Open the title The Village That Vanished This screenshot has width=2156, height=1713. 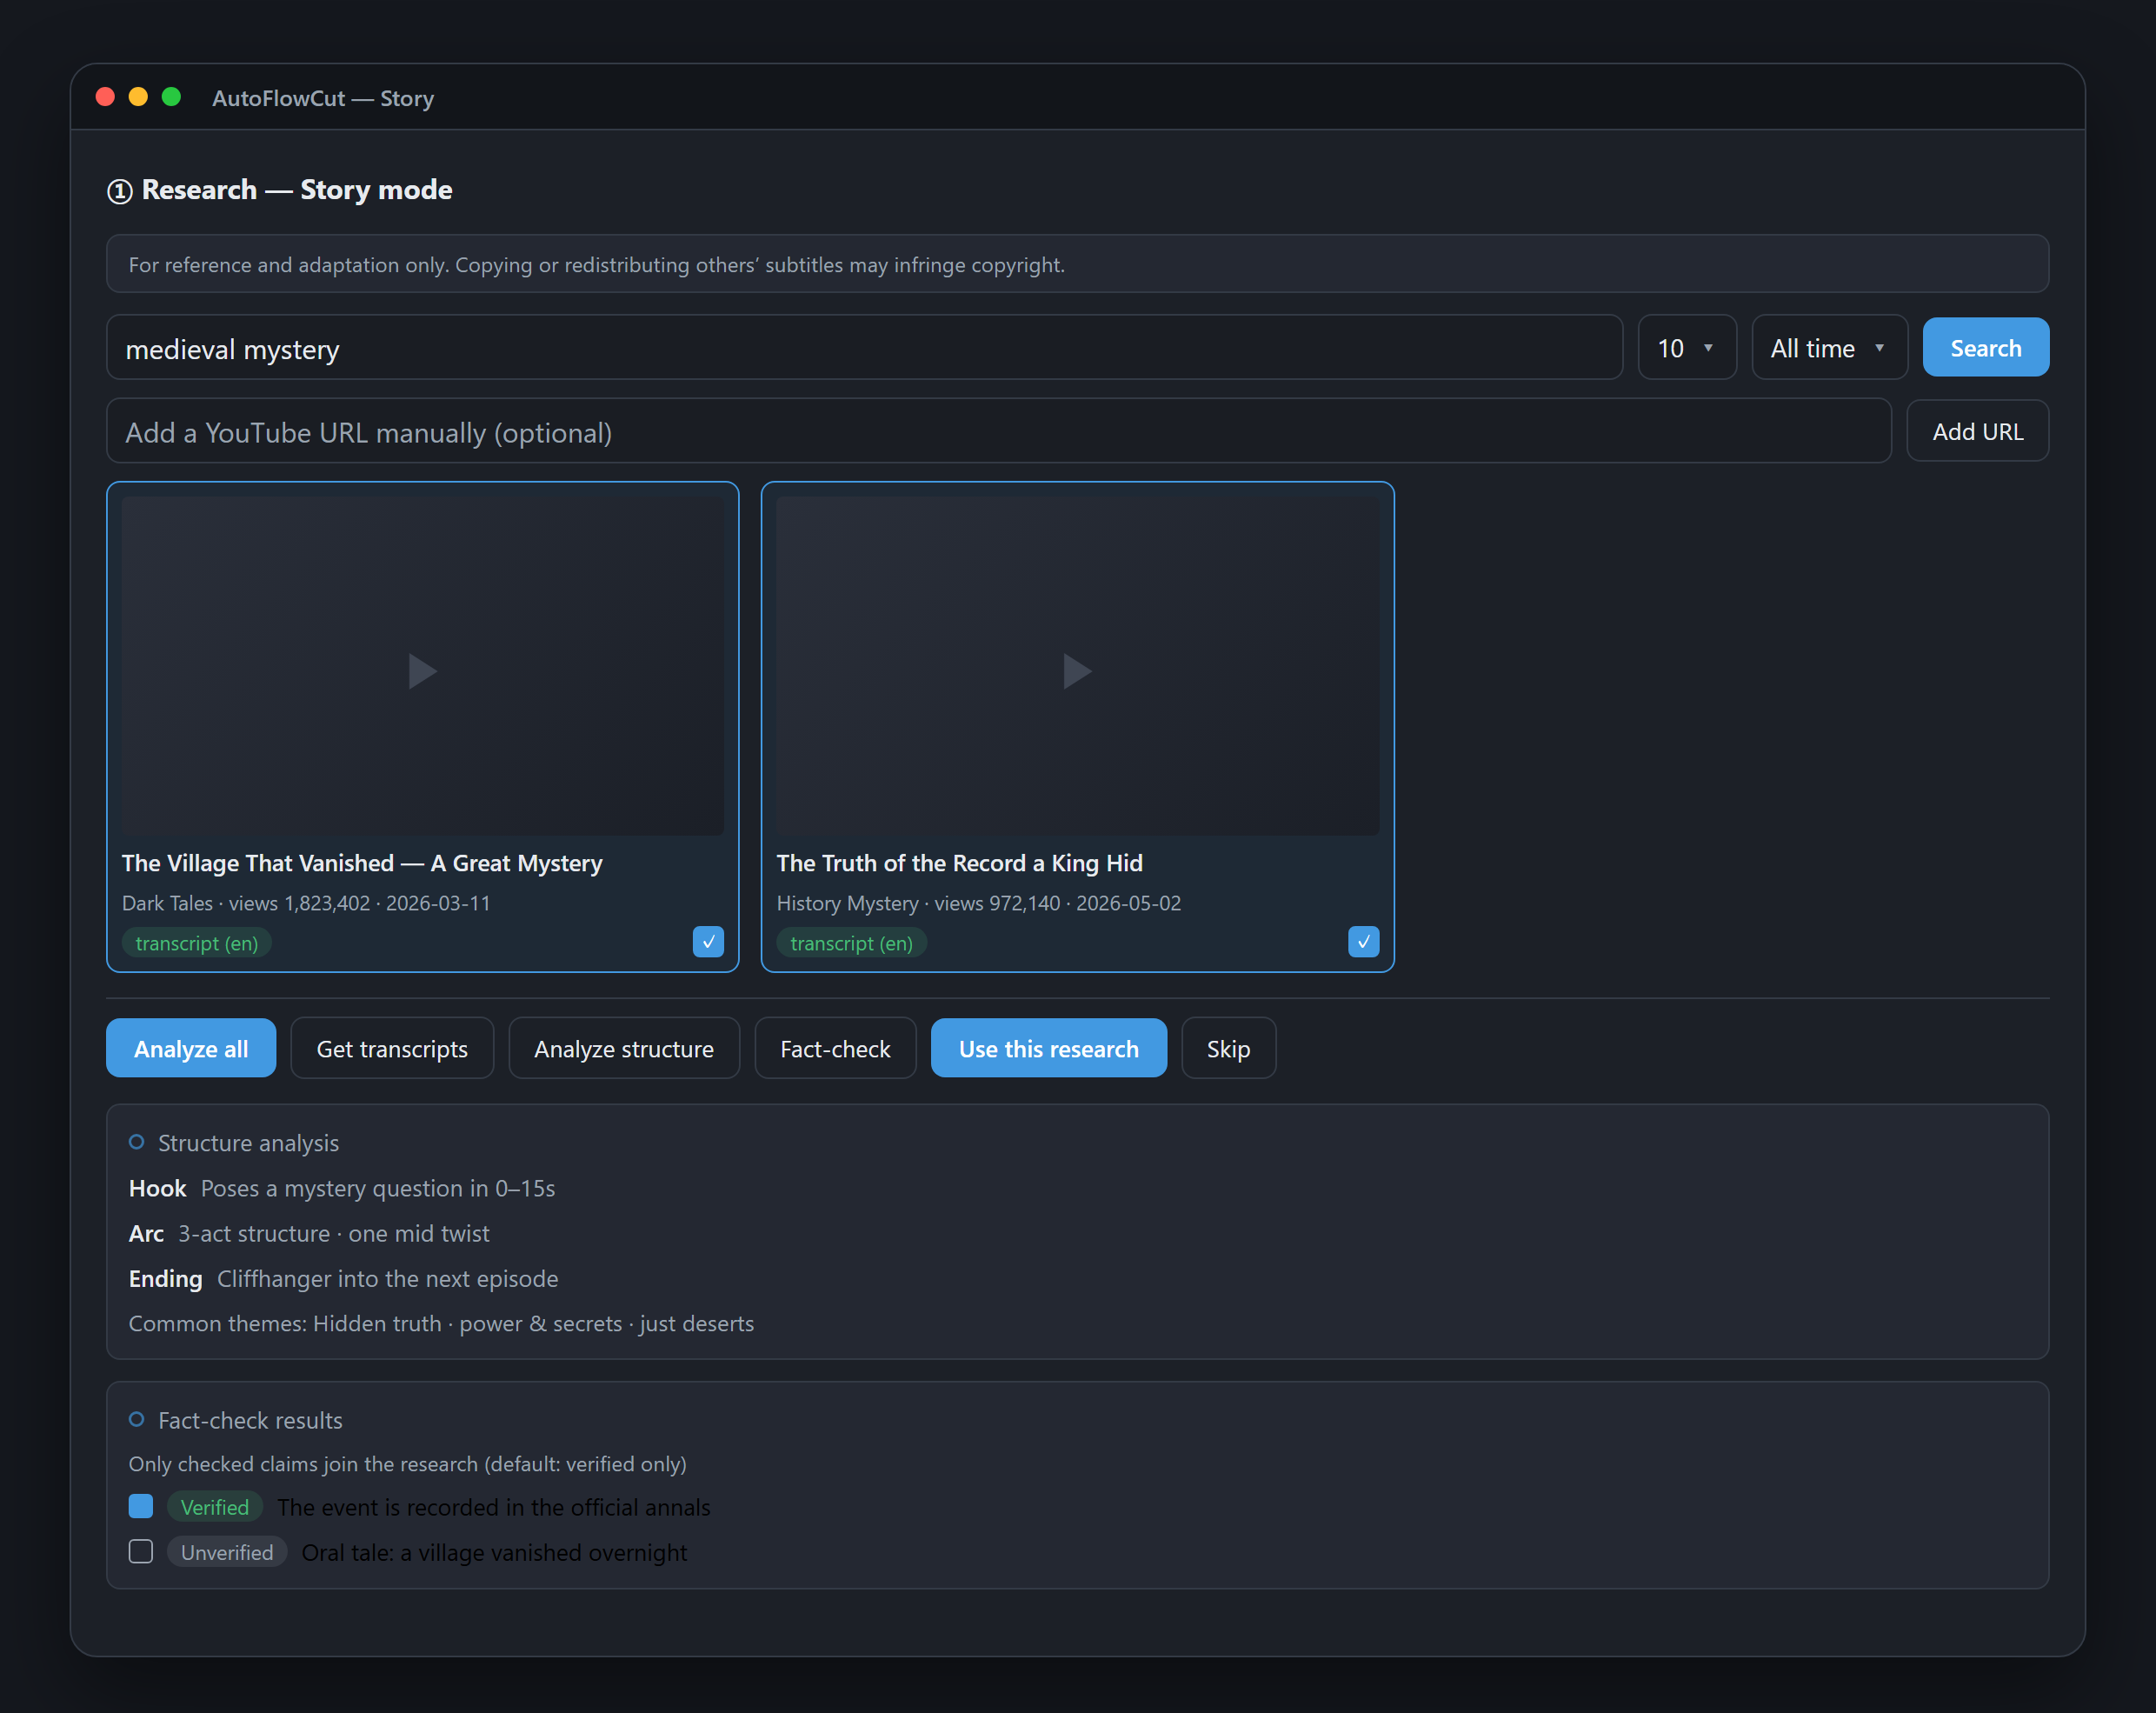(x=362, y=863)
